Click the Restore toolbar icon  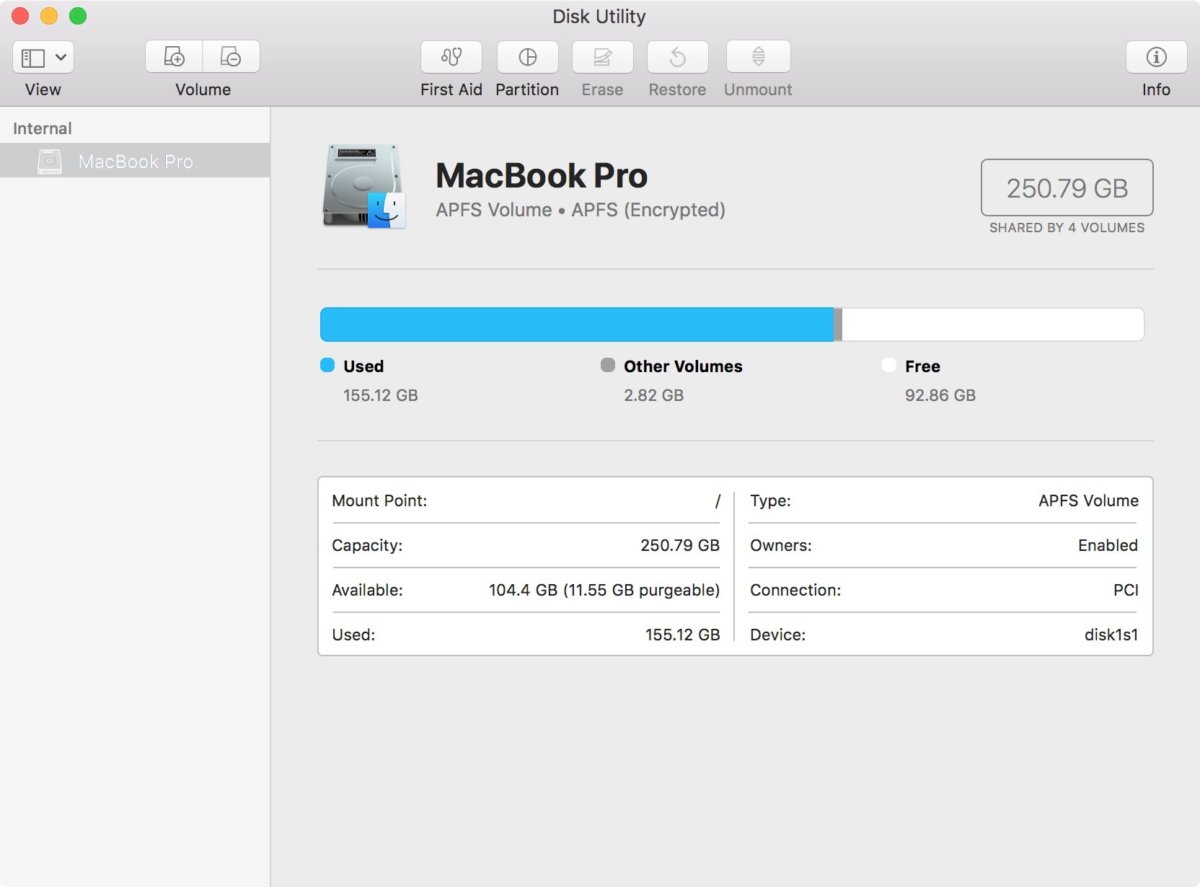click(x=677, y=57)
